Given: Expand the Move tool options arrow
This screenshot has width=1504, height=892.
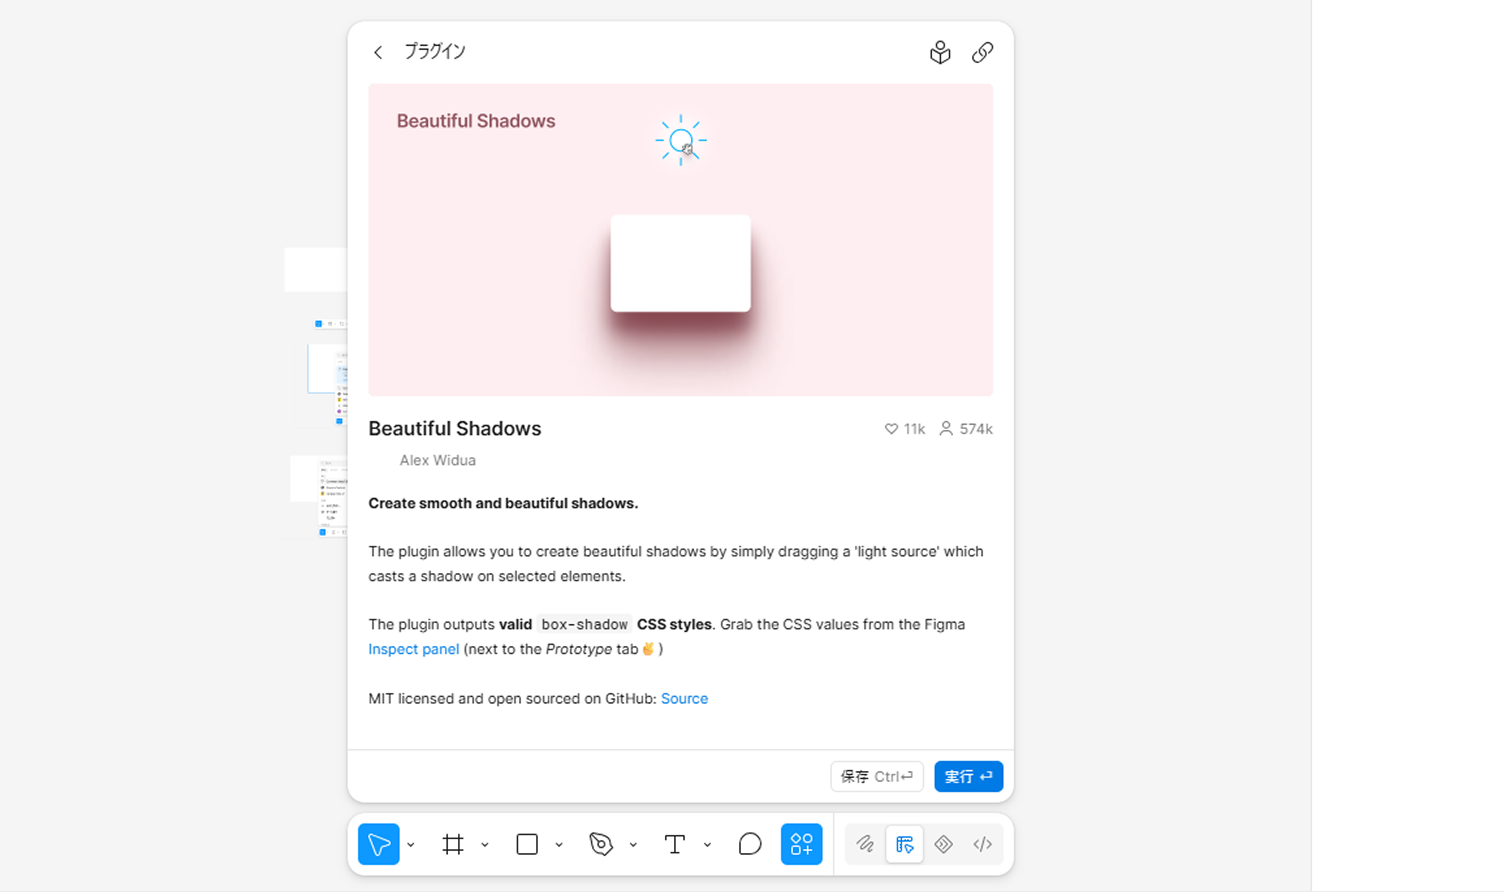Looking at the screenshot, I should pyautogui.click(x=411, y=845).
